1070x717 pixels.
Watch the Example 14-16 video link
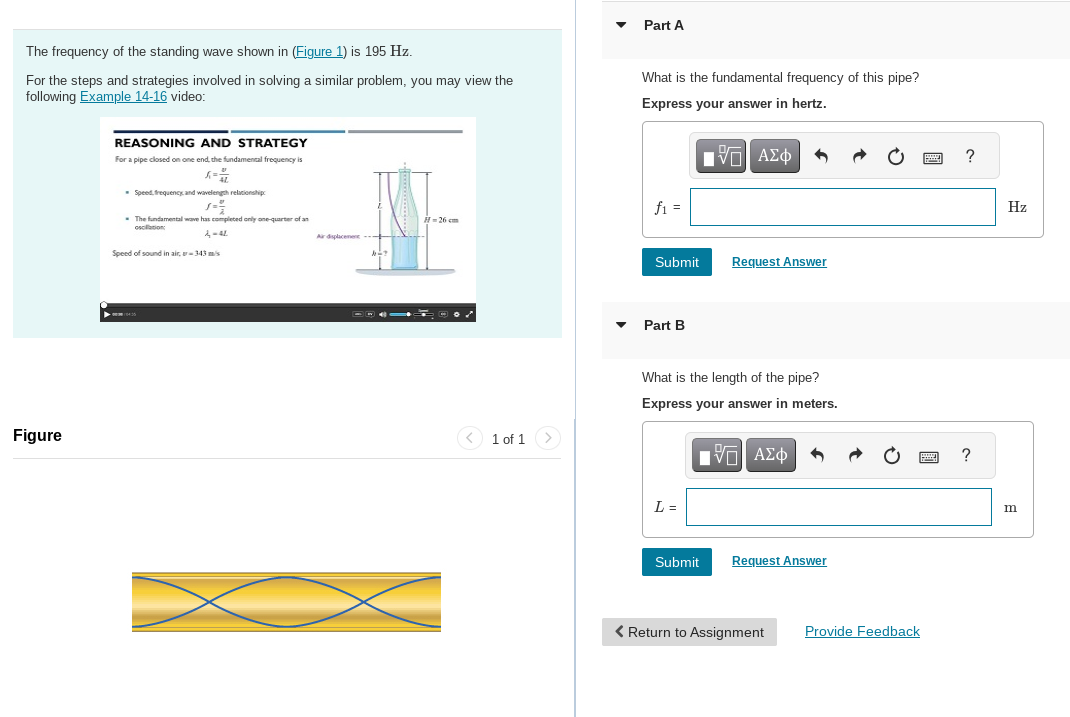[x=123, y=96]
